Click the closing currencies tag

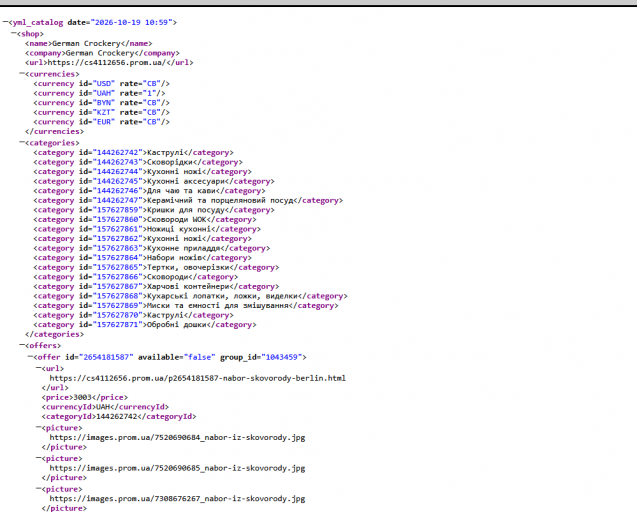54,132
